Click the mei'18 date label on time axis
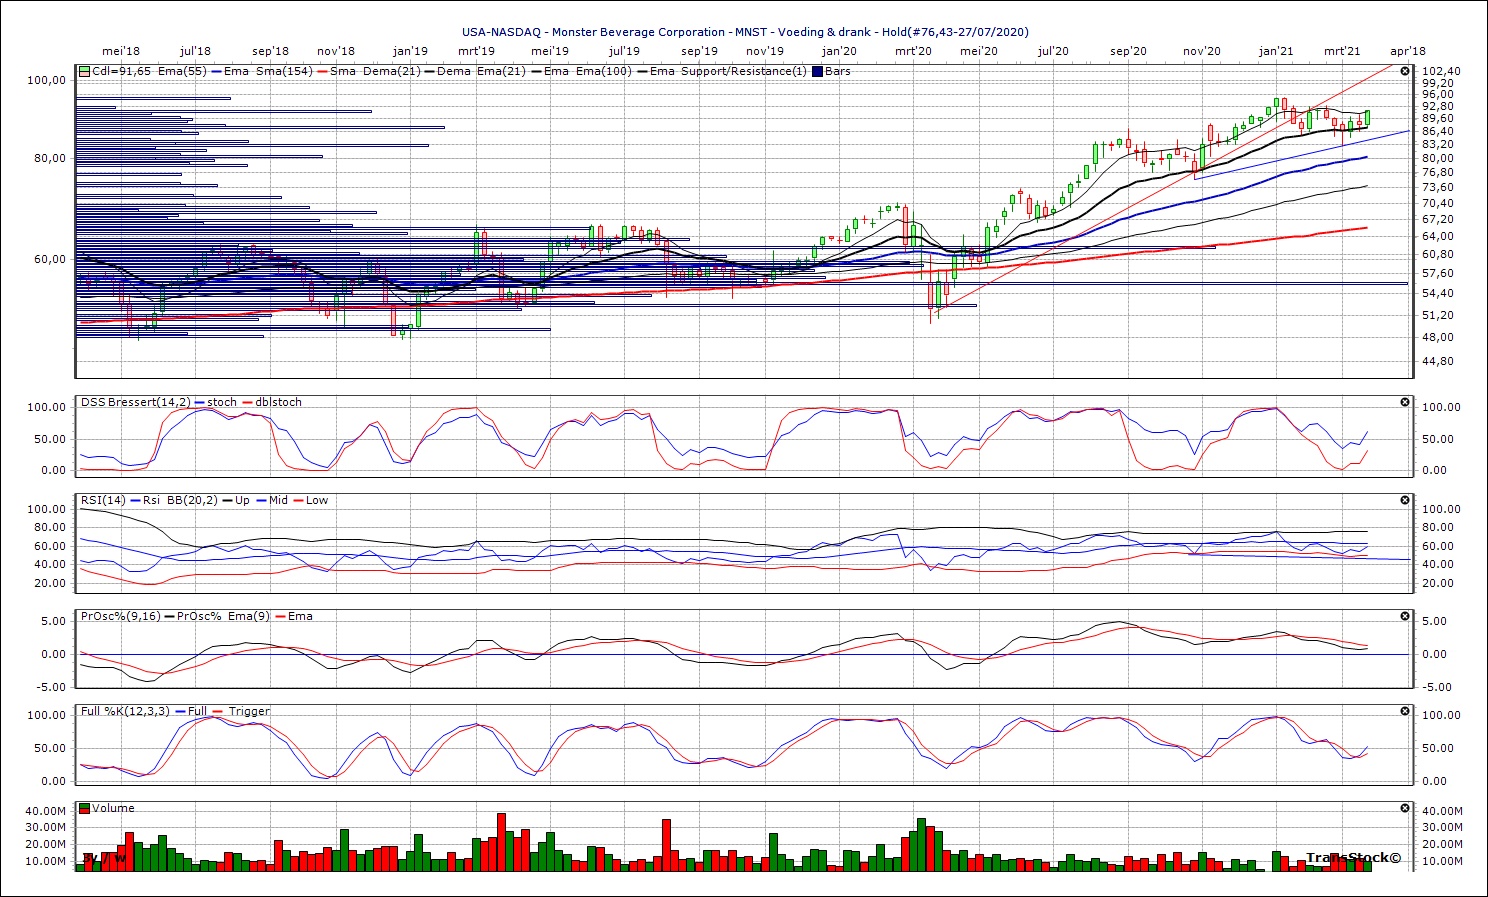Viewport: 1488px width, 897px height. tap(121, 51)
